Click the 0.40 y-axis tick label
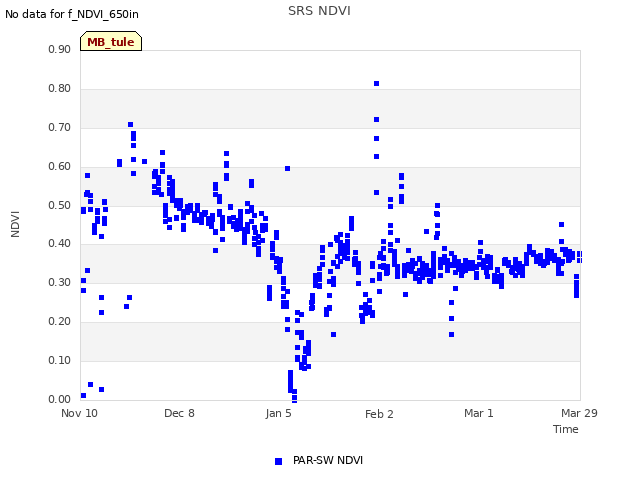 click(x=60, y=244)
